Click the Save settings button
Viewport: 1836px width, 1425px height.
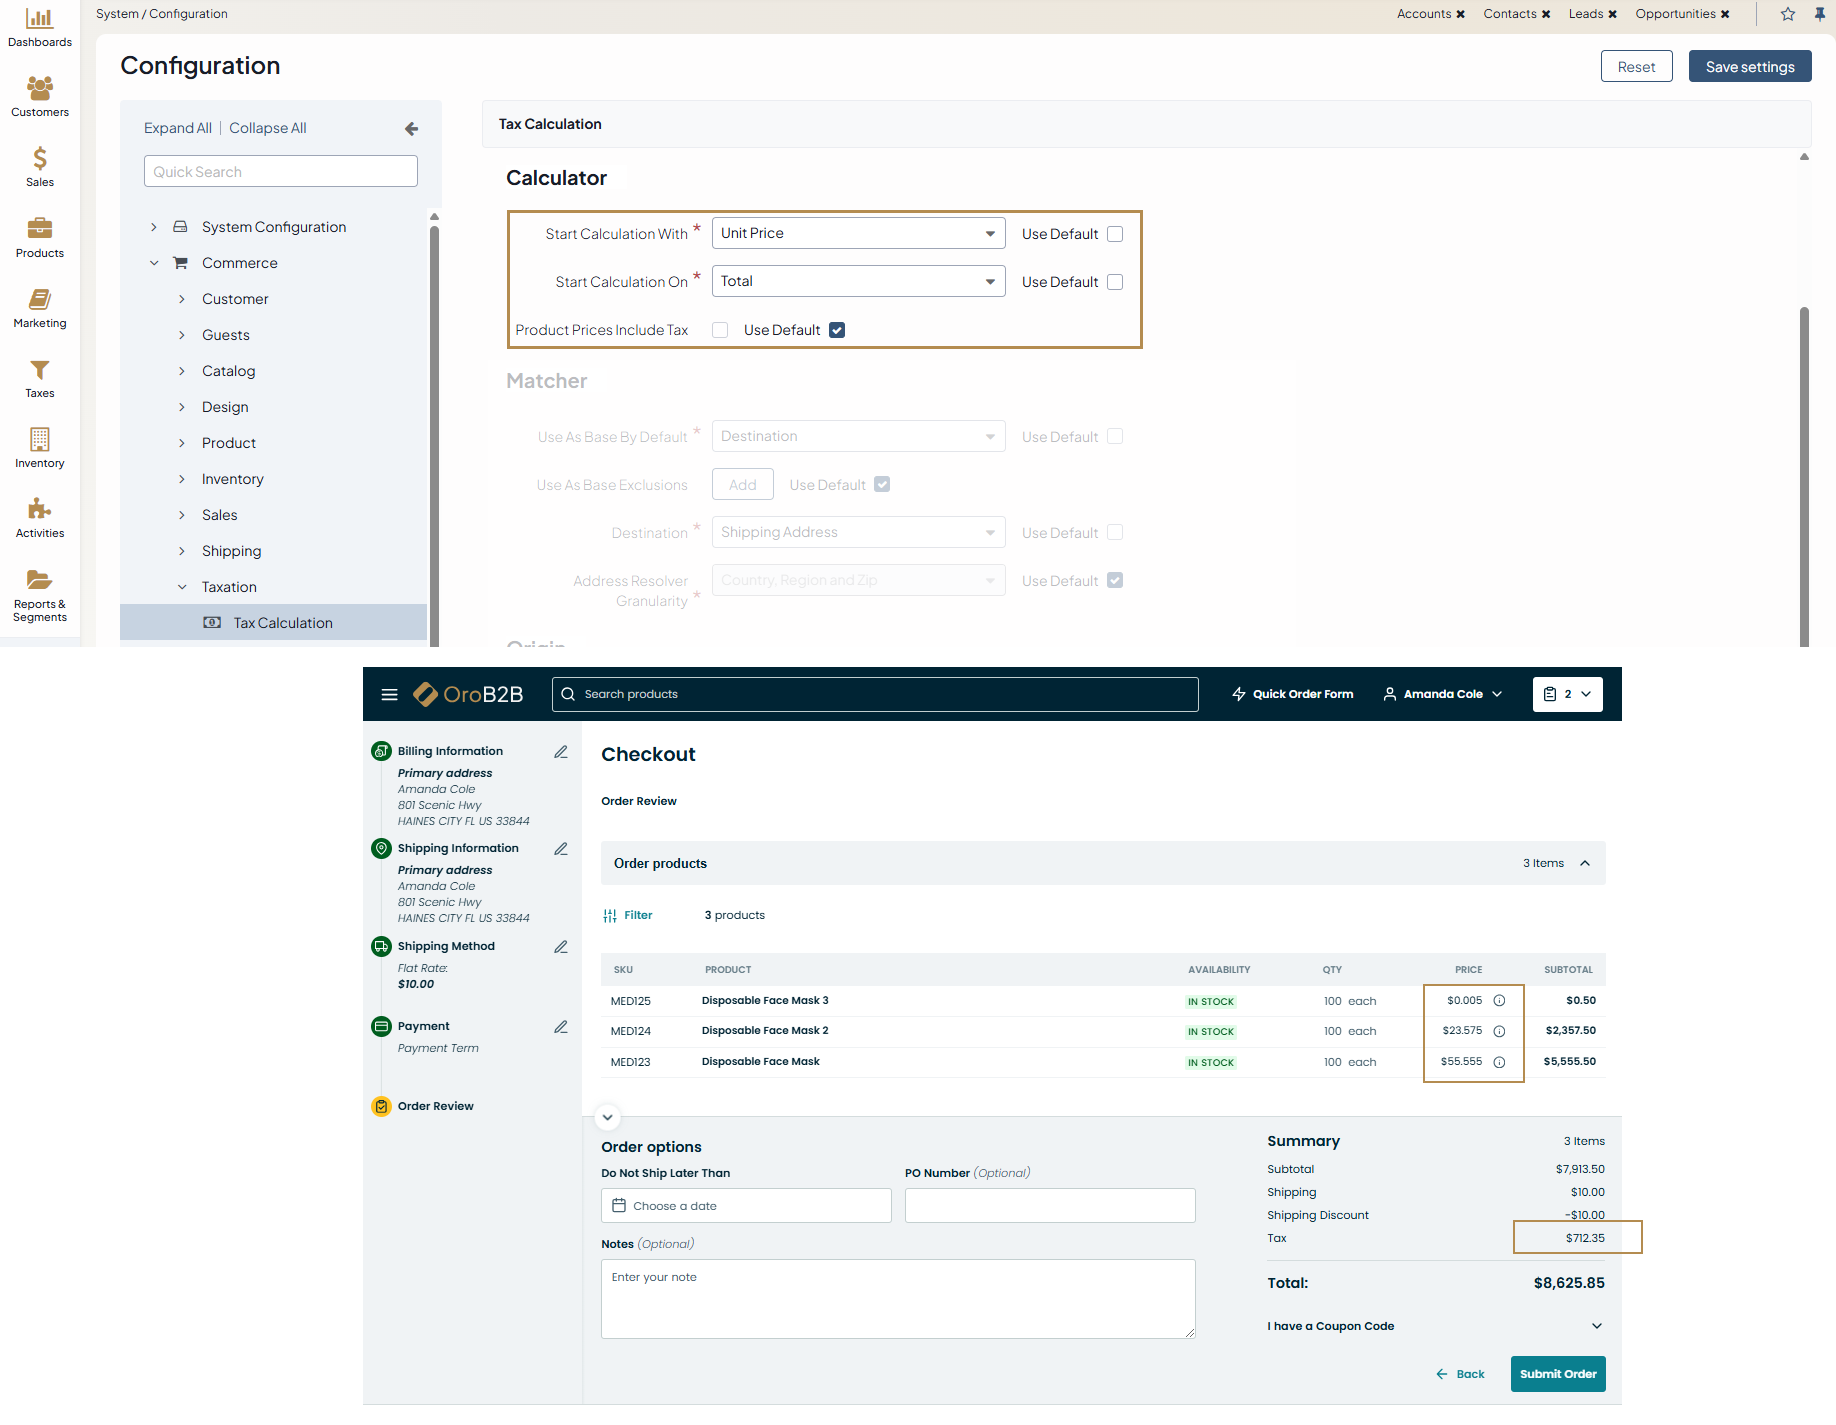[1749, 67]
